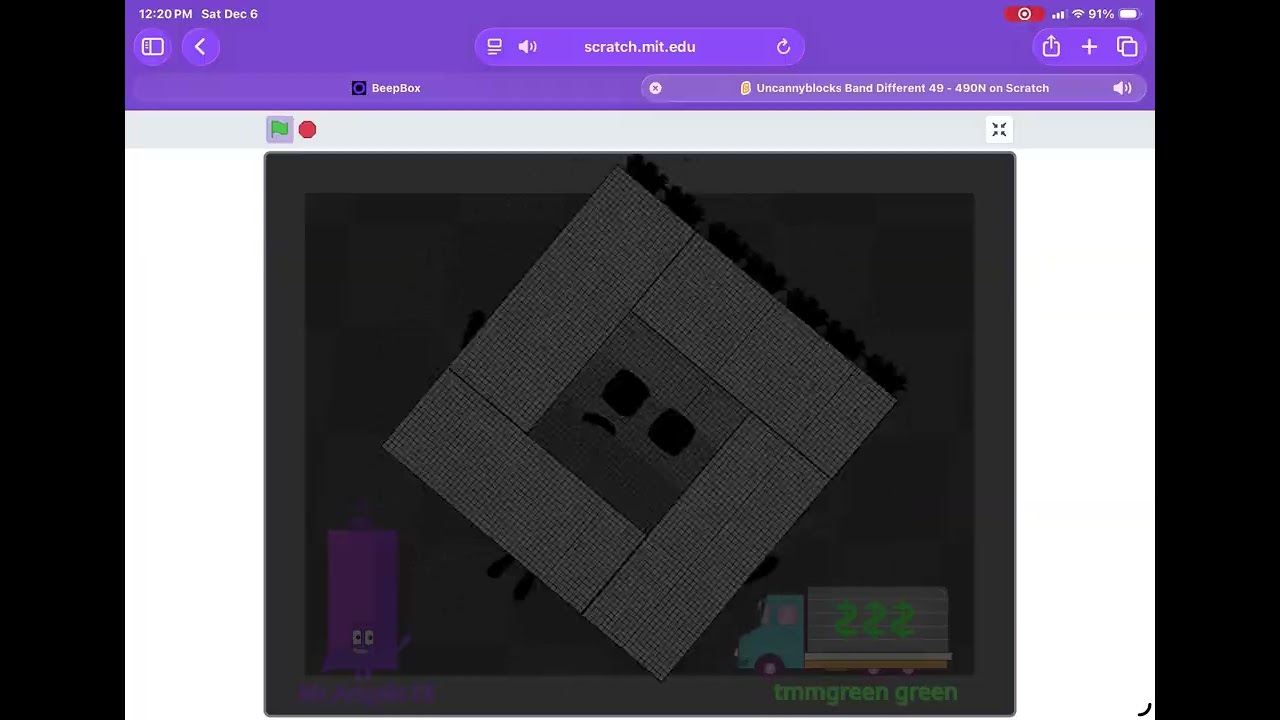Show the tab overview

[1127, 47]
